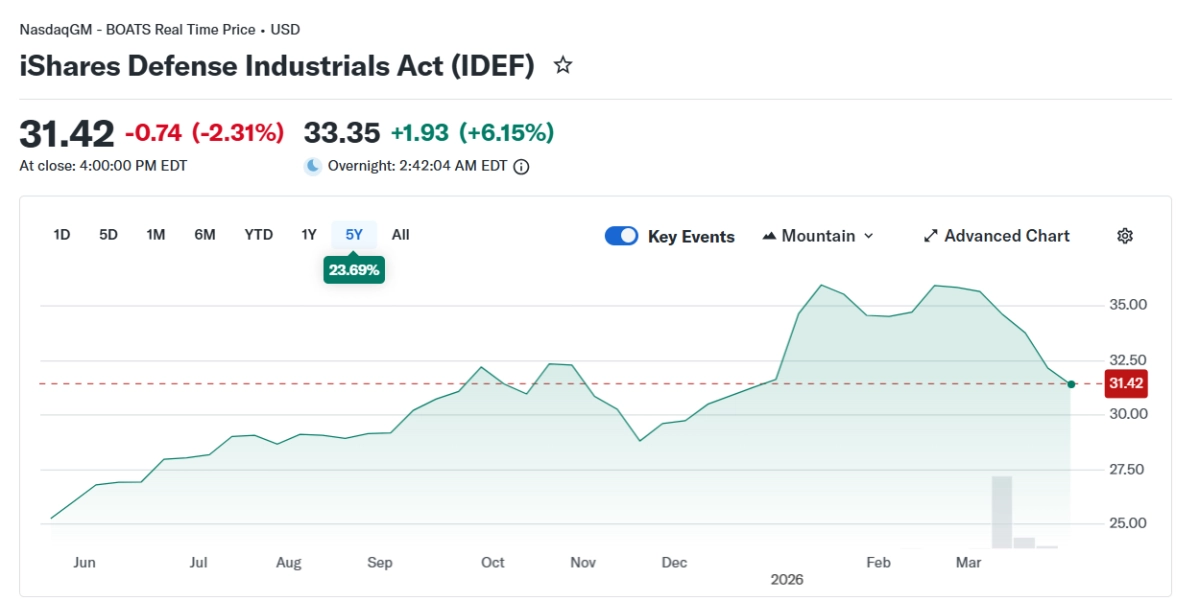Image resolution: width=1200 pixels, height=601 pixels.
Task: Show All time price history
Action: pyautogui.click(x=400, y=235)
